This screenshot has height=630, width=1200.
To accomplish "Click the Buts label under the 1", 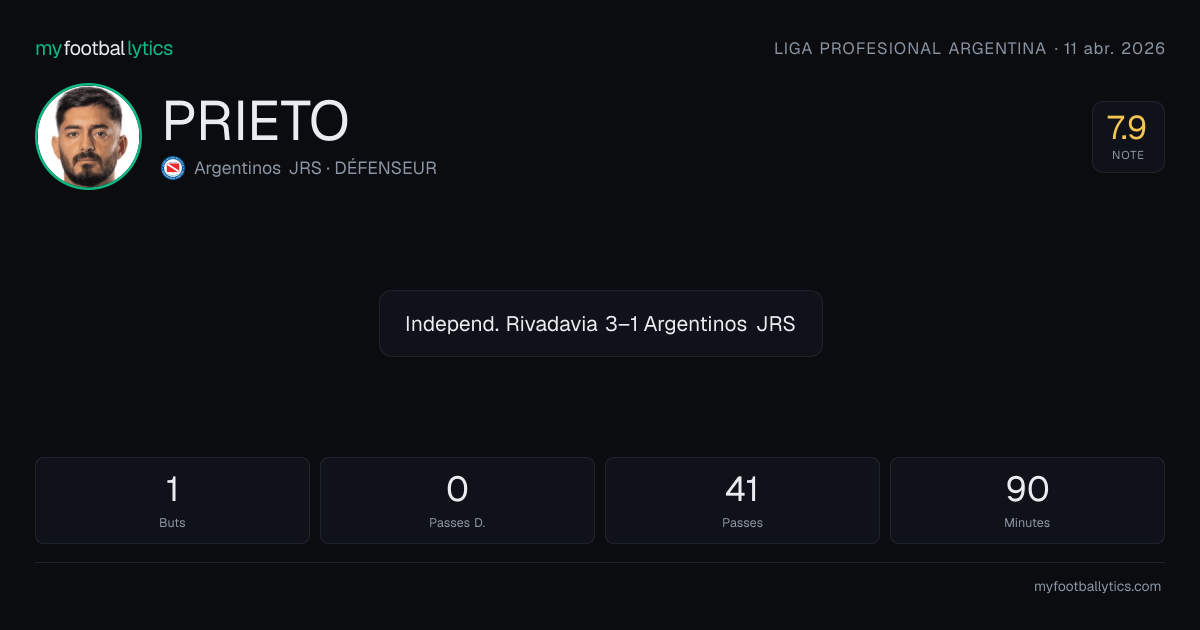I will coord(172,523).
